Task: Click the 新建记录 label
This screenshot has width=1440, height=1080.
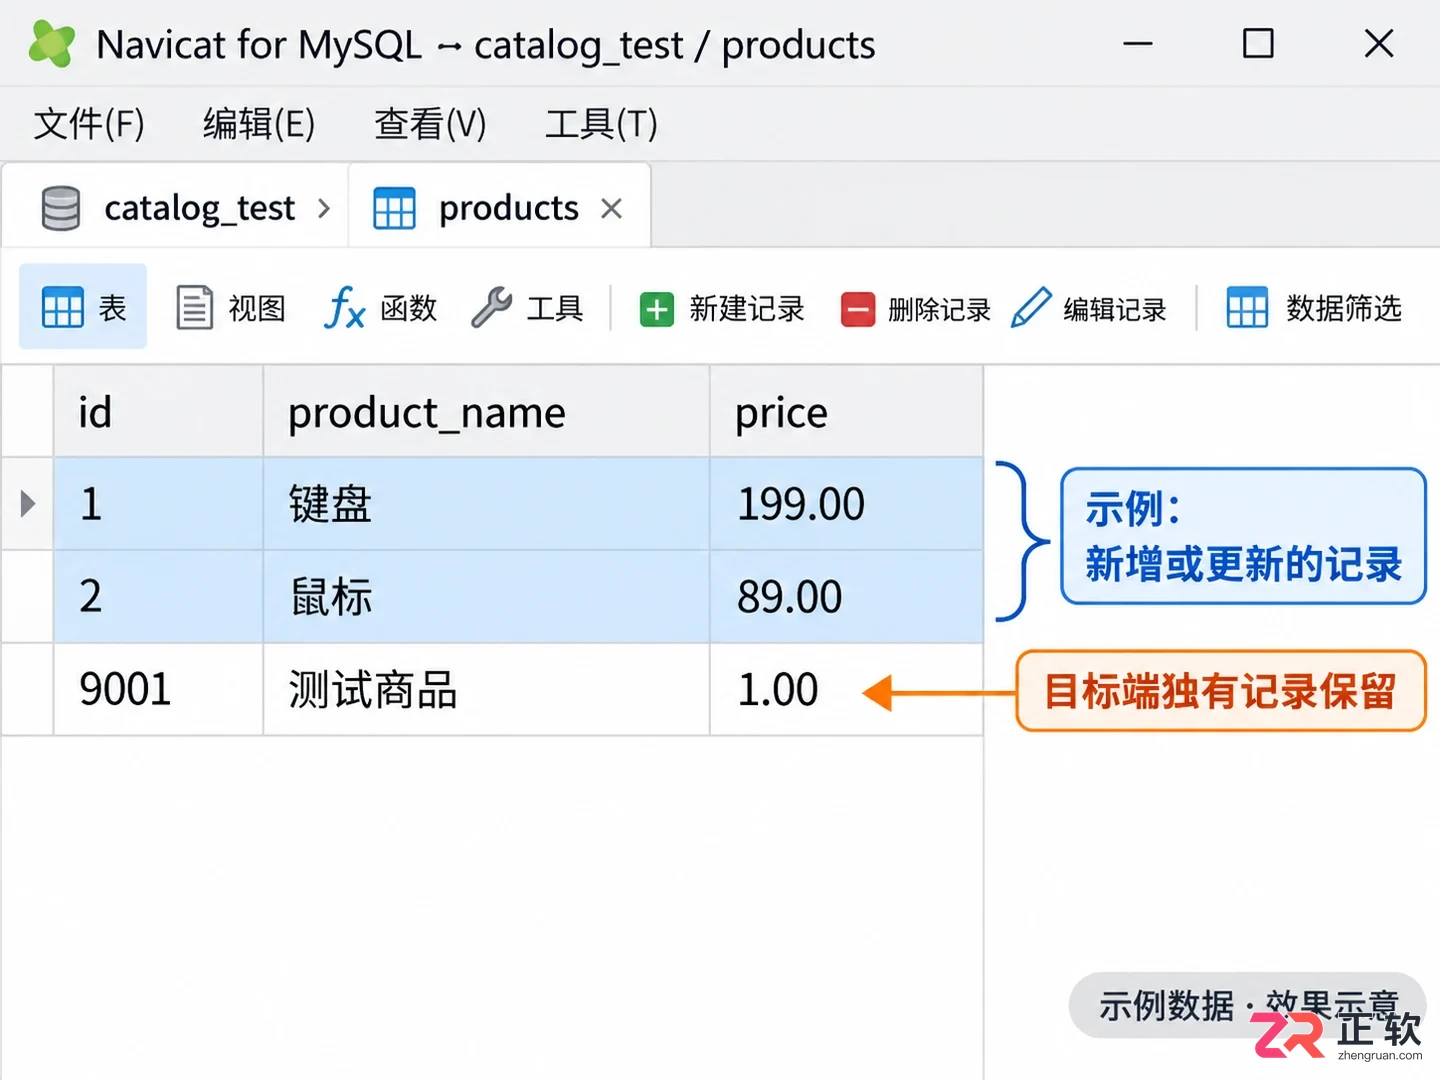Action: (747, 309)
